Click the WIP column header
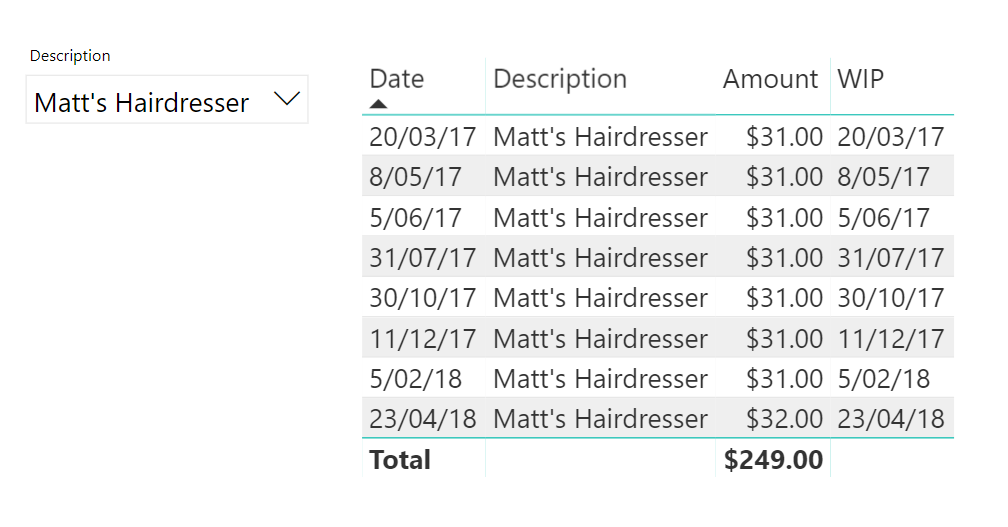1008x527 pixels. point(861,79)
